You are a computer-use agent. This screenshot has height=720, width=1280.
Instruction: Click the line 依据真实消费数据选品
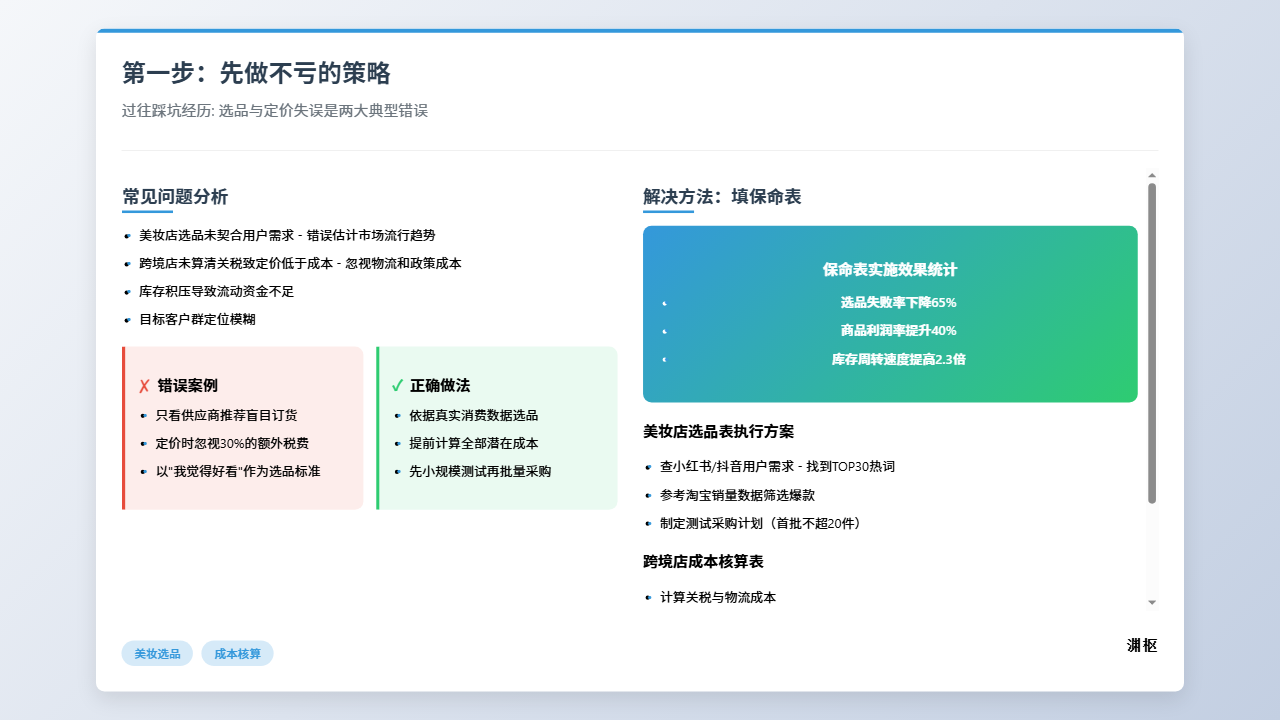(474, 416)
